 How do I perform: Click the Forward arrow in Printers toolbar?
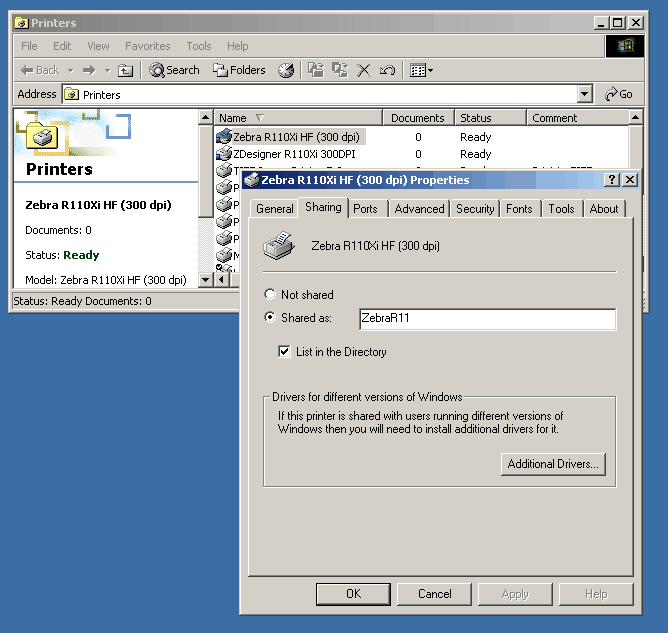89,70
